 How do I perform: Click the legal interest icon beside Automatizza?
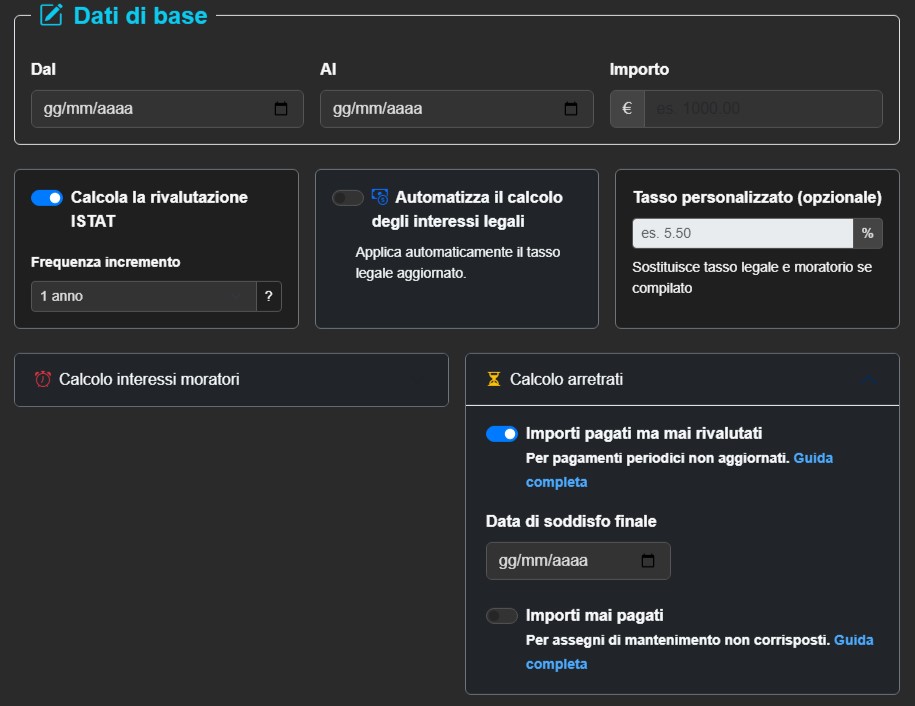[380, 197]
